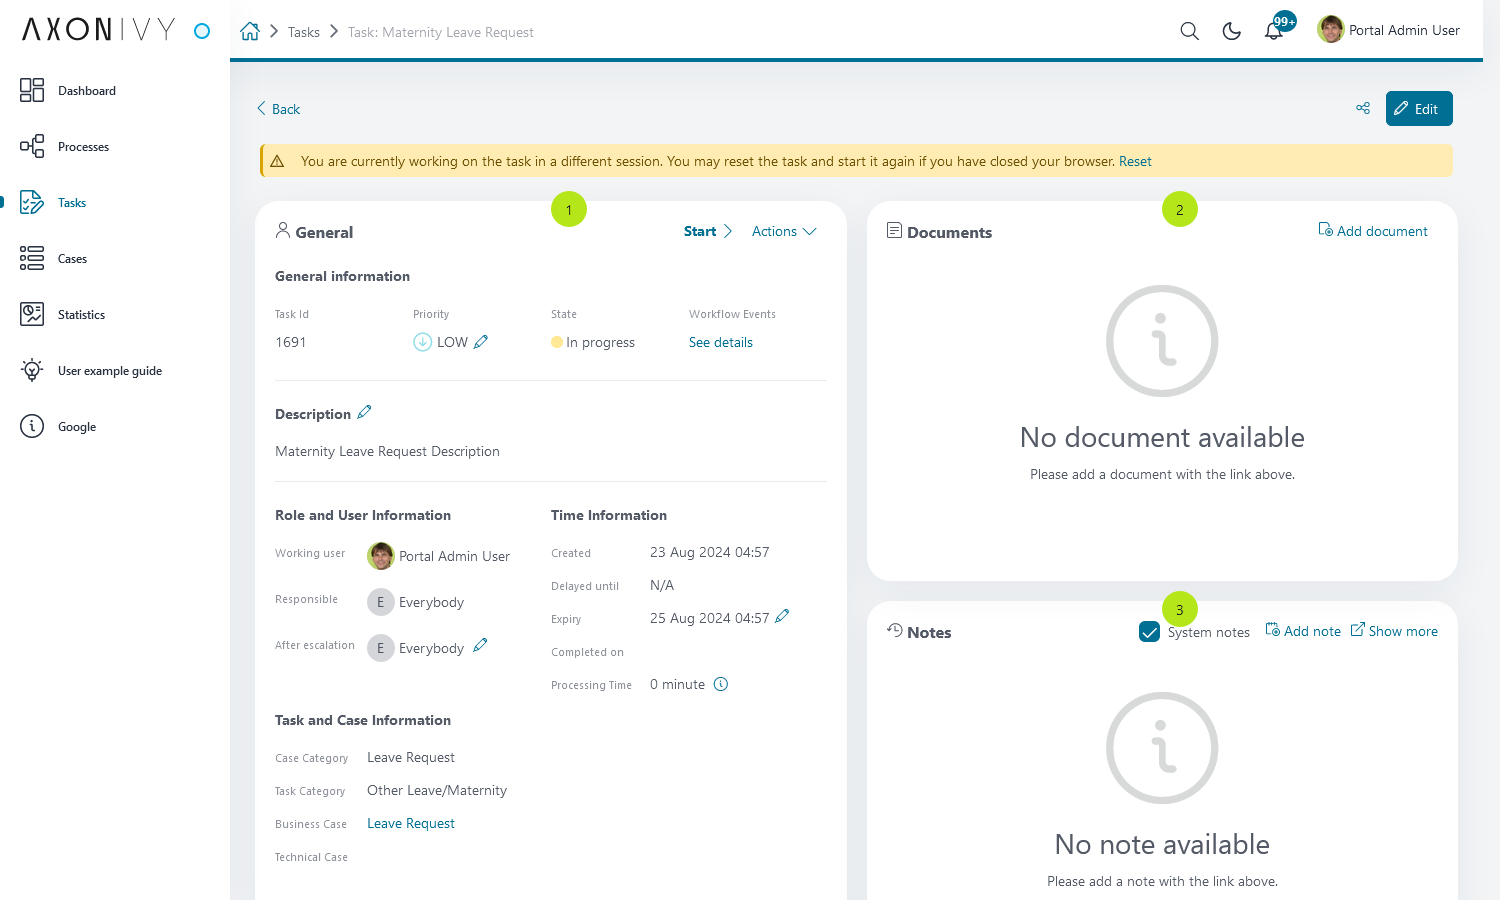This screenshot has height=900, width=1500.
Task: Open the global search icon
Action: 1189,31
